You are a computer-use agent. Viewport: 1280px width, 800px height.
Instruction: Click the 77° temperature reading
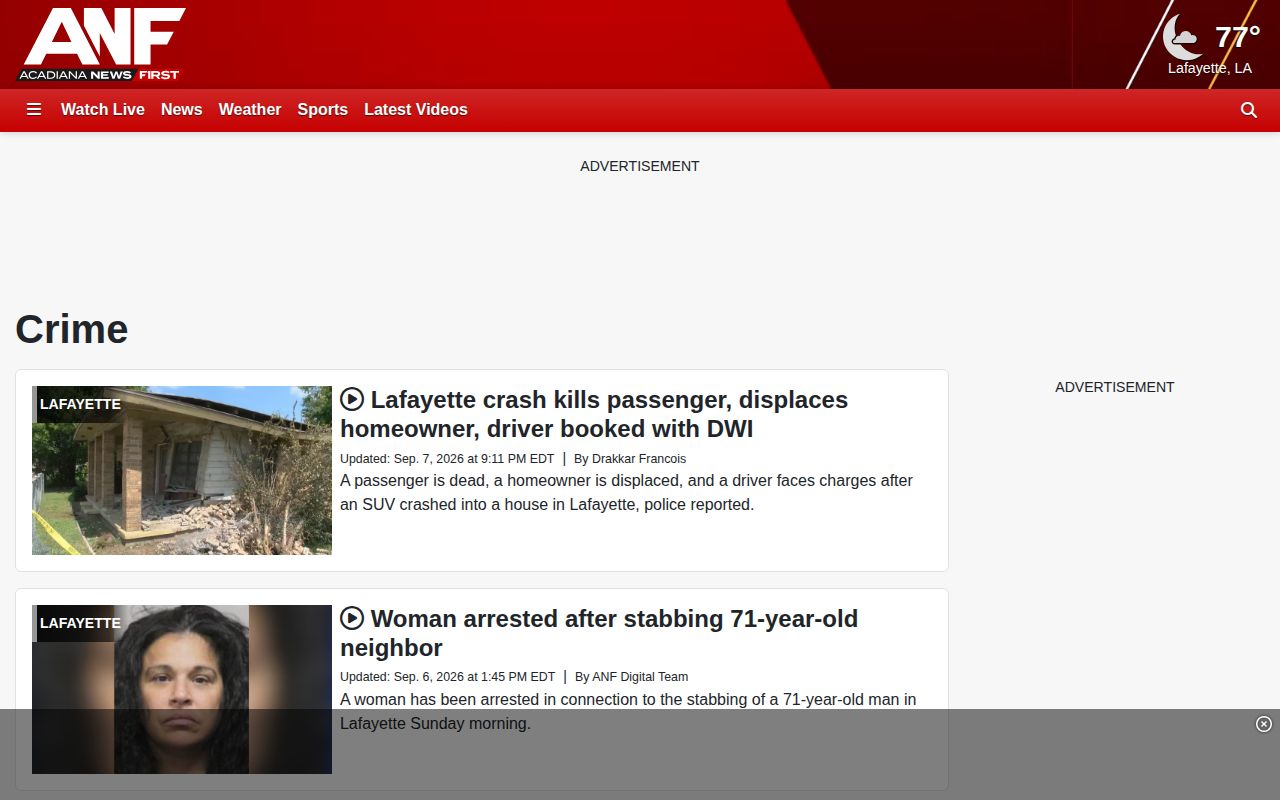(x=1237, y=38)
